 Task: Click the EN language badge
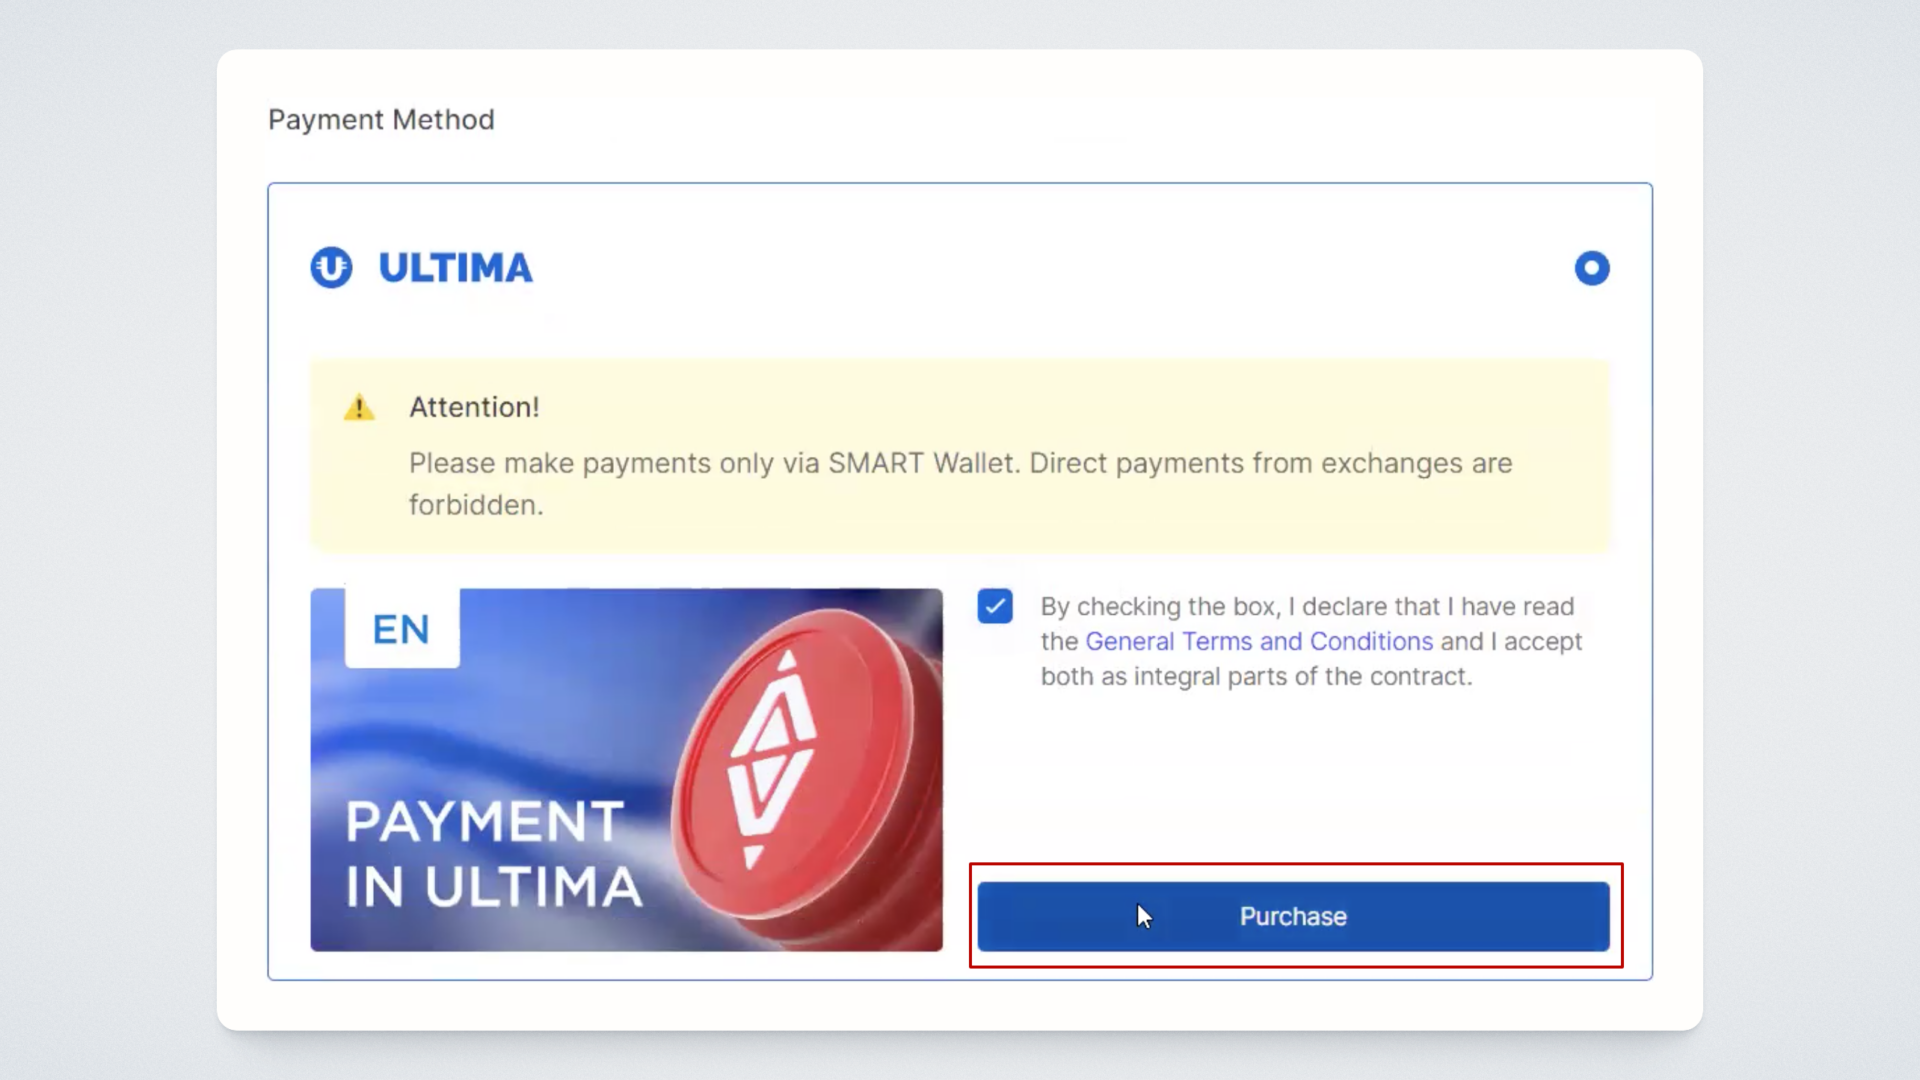coord(402,629)
